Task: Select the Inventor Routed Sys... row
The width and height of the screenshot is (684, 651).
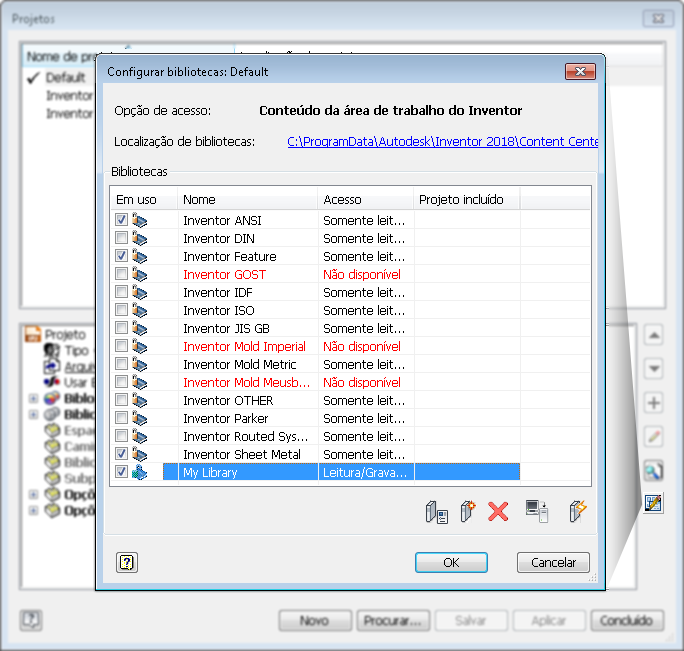Action: [350, 436]
